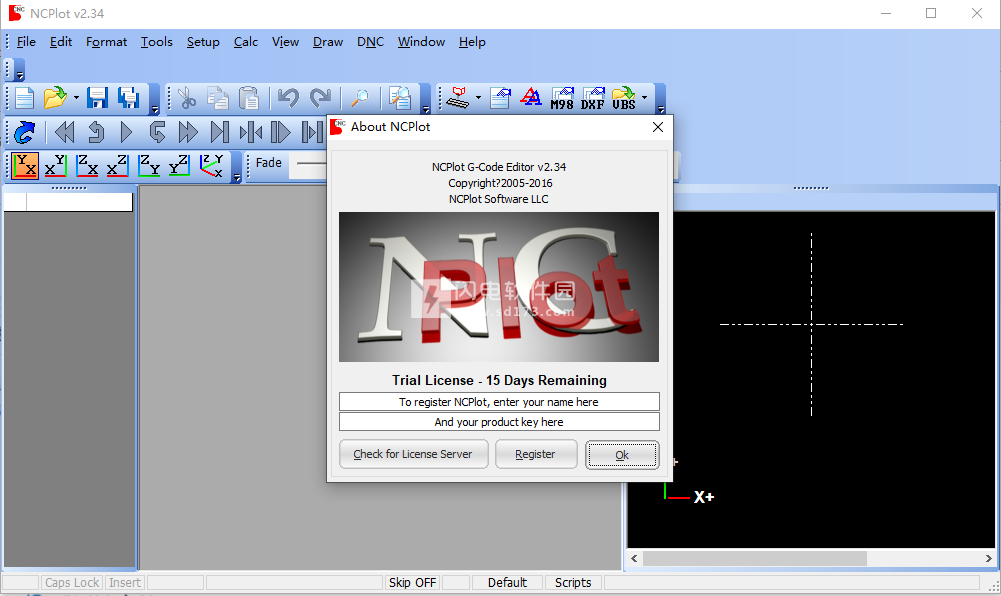
Task: Click the save all double-floppy icon
Action: (129, 98)
